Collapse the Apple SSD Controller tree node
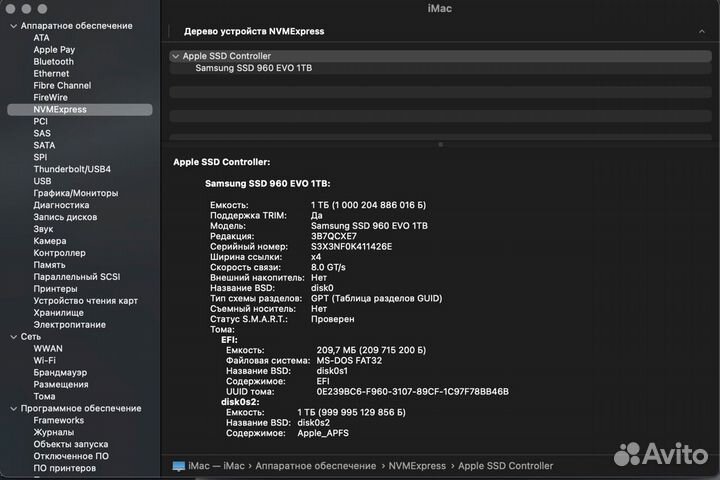The height and width of the screenshot is (480, 720). (175, 56)
